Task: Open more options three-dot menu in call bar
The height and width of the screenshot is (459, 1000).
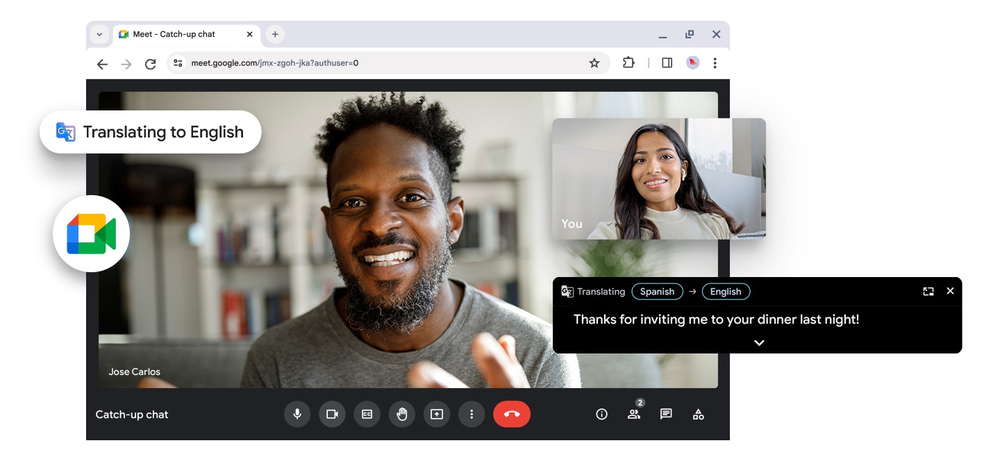Action: pyautogui.click(x=471, y=414)
